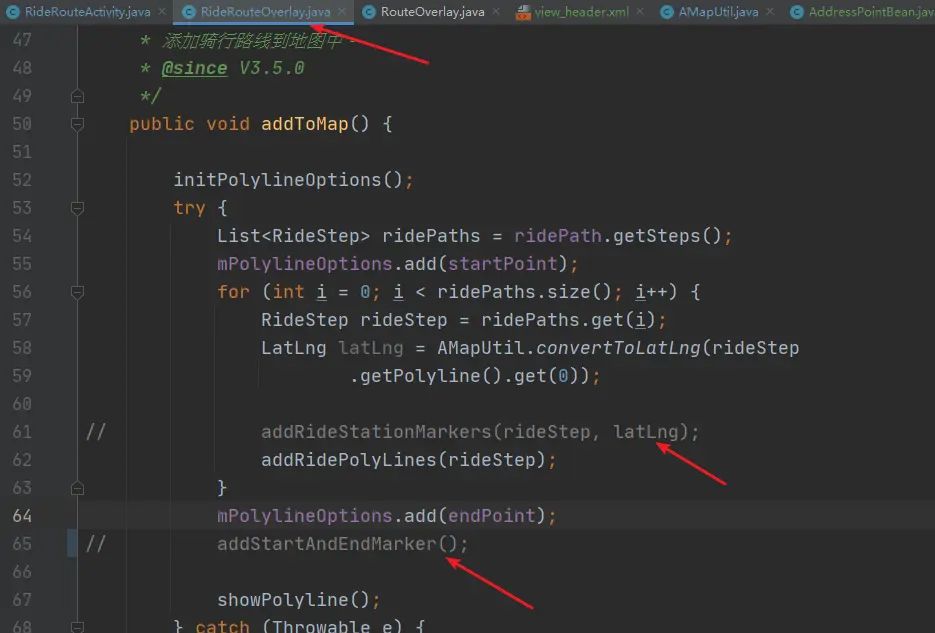Open AMapUtil.java tab
The width and height of the screenshot is (935, 633).
[718, 11]
